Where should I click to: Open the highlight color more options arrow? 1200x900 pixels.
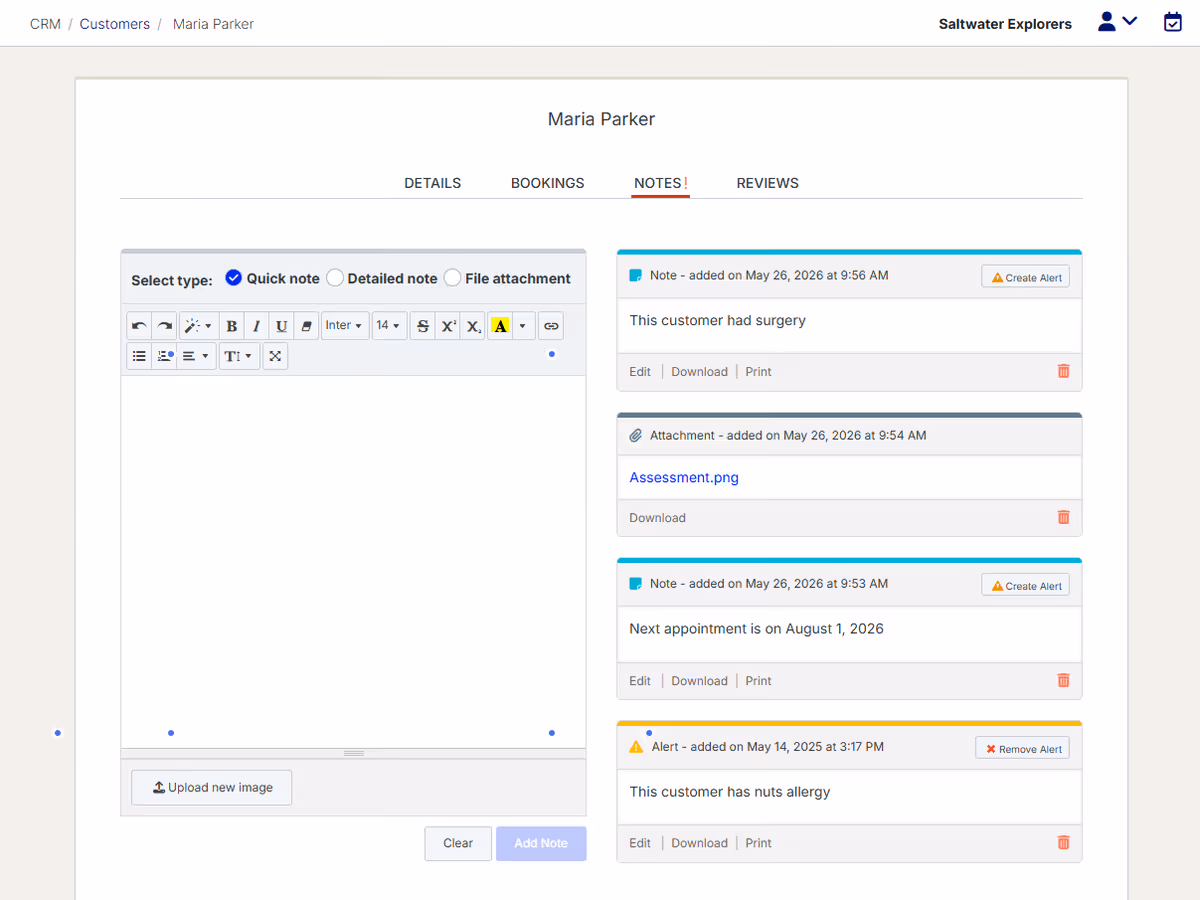coord(523,326)
